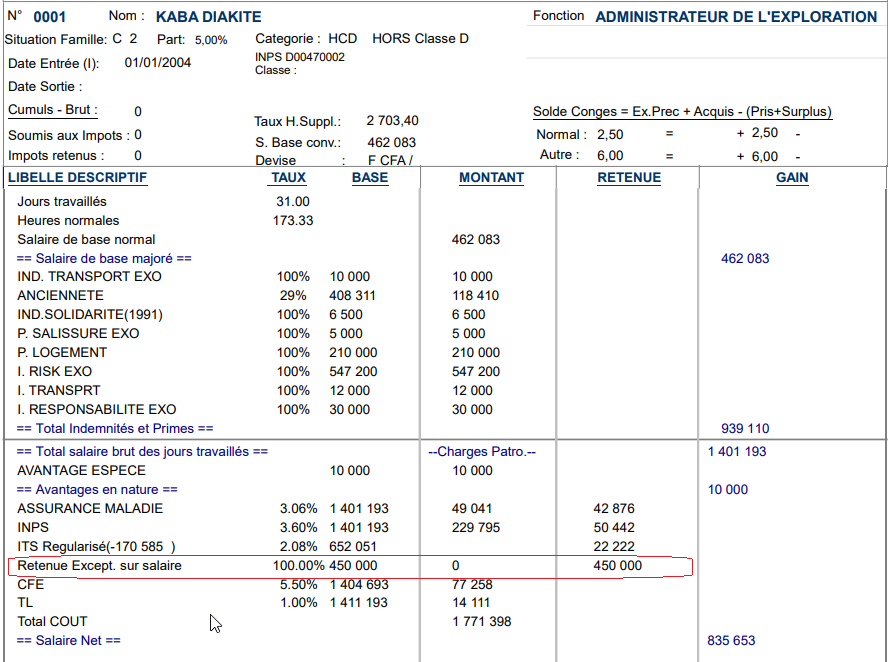Image resolution: width=888 pixels, height=662 pixels.
Task: Select the Fonction value ADMINISTRATEUR DE L'EXPLORATION
Action: click(x=736, y=17)
